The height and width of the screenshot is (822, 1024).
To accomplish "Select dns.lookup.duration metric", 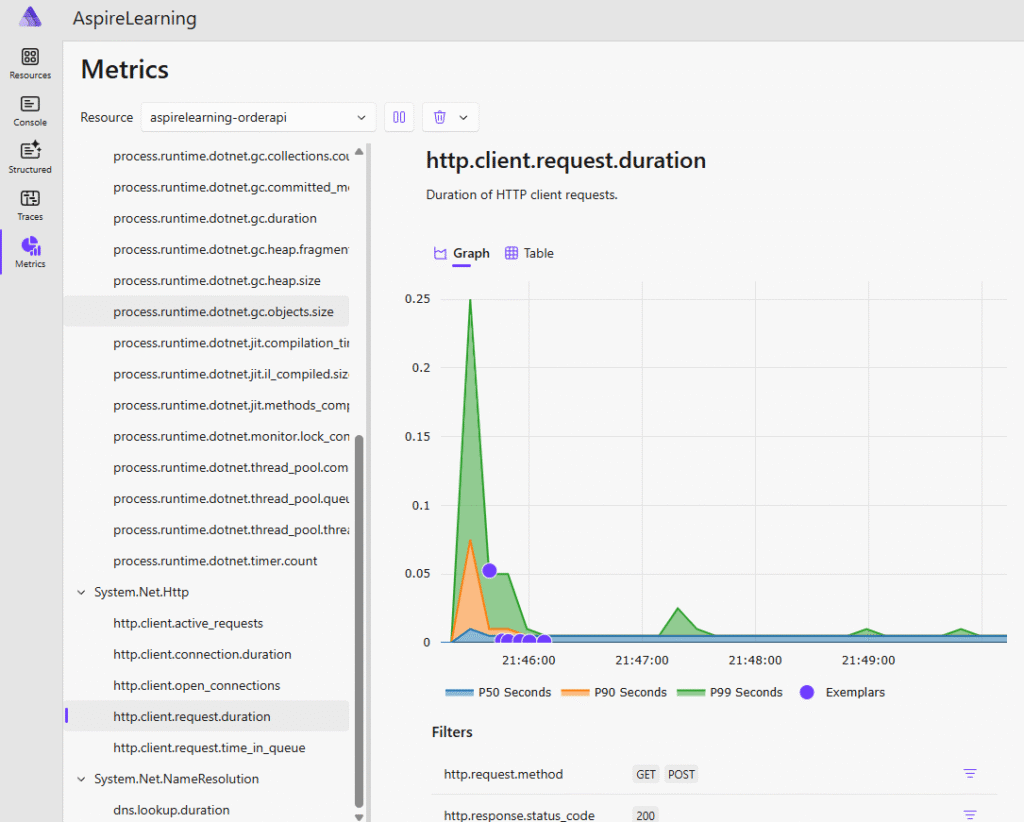I will coord(171,810).
